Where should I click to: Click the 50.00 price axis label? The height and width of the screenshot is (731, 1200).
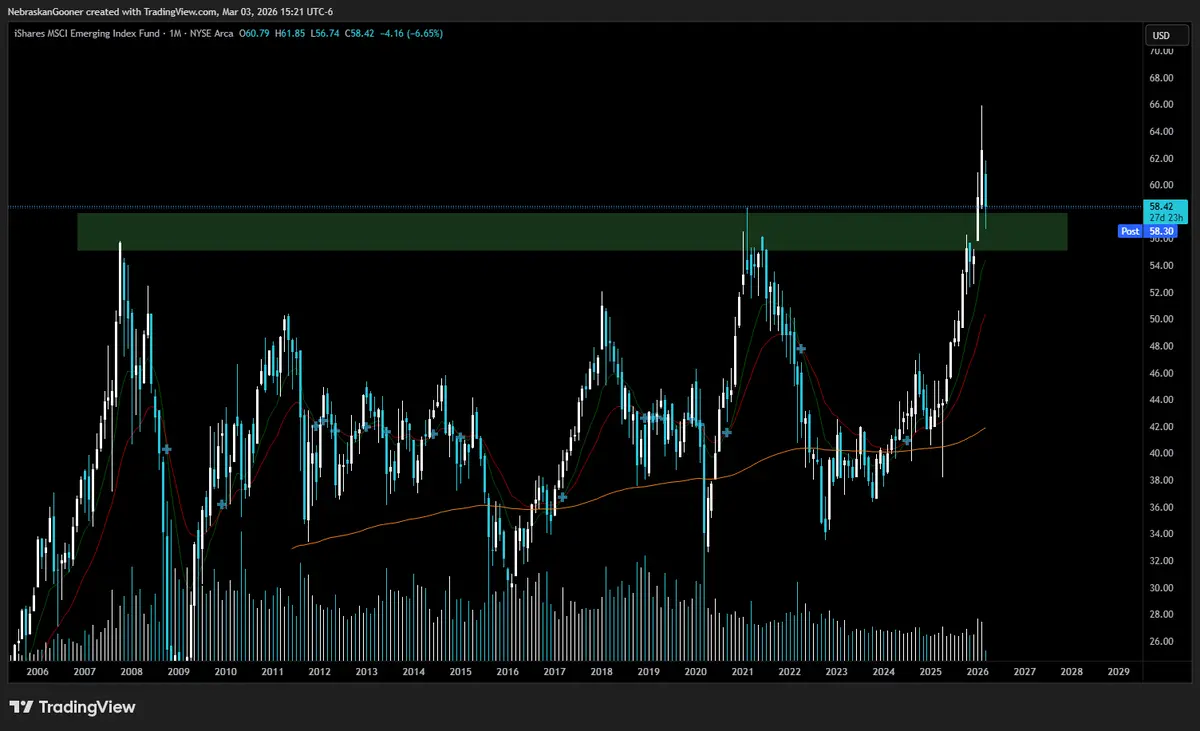(1161, 319)
